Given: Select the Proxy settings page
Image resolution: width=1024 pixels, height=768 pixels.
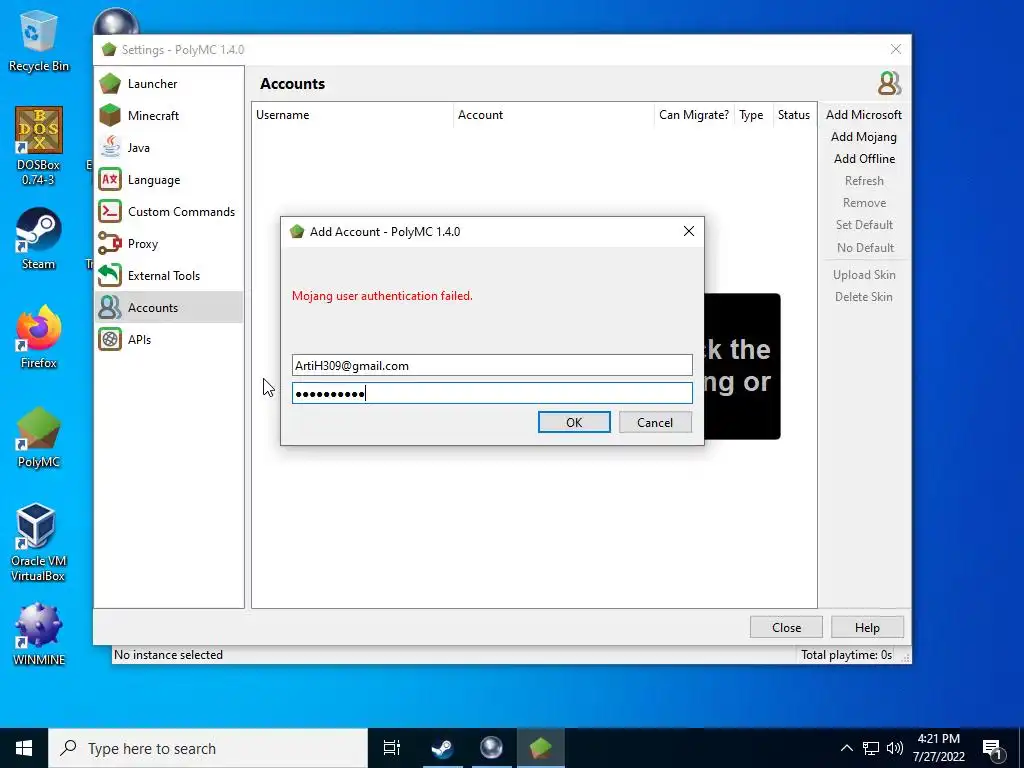Looking at the screenshot, I should 169,244.
